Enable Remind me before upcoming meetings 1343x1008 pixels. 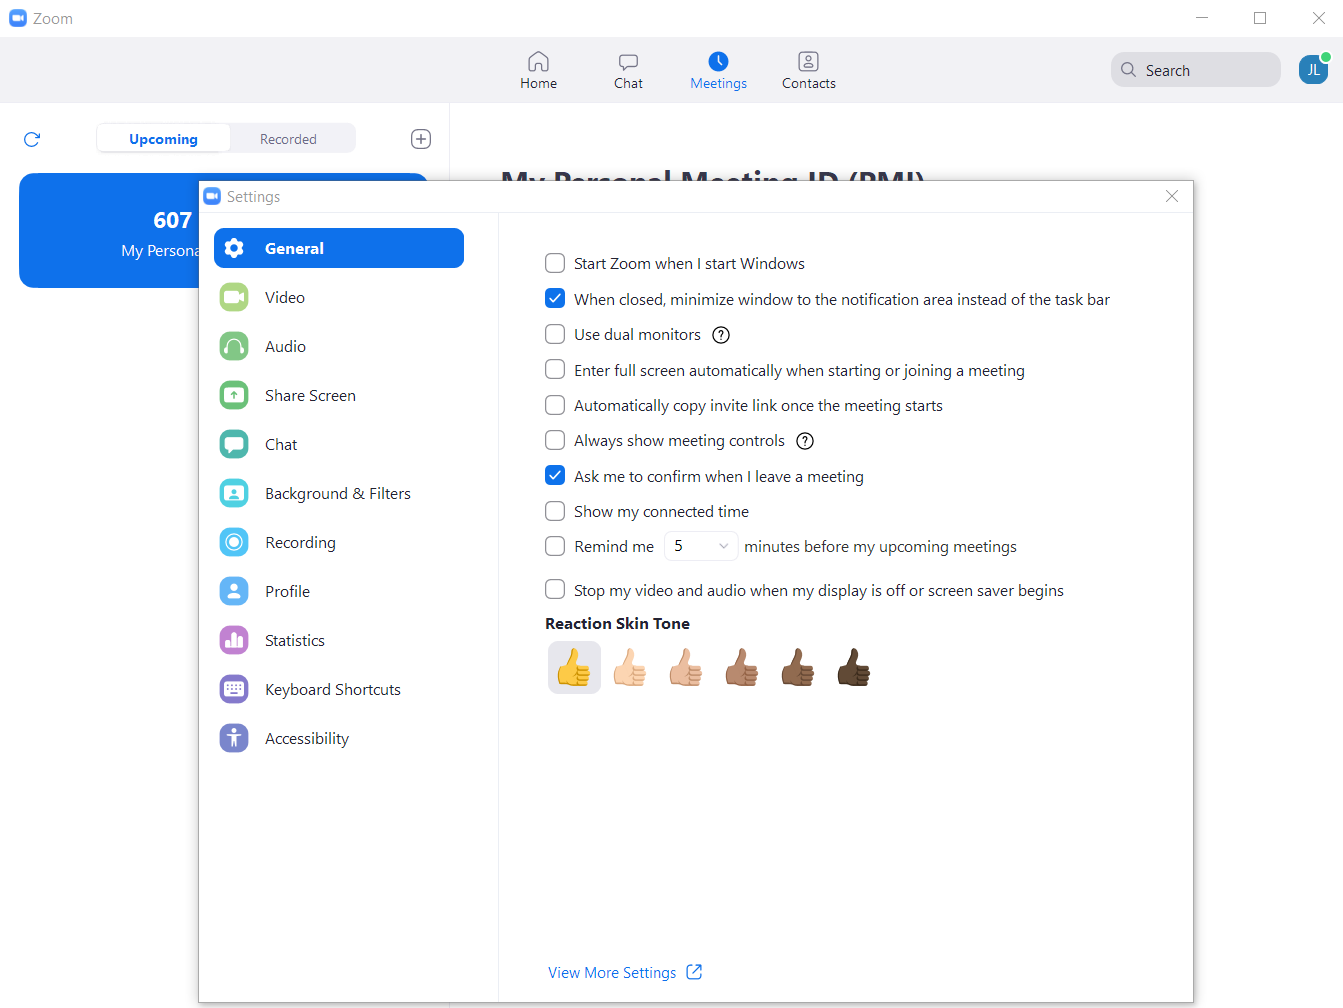point(555,546)
